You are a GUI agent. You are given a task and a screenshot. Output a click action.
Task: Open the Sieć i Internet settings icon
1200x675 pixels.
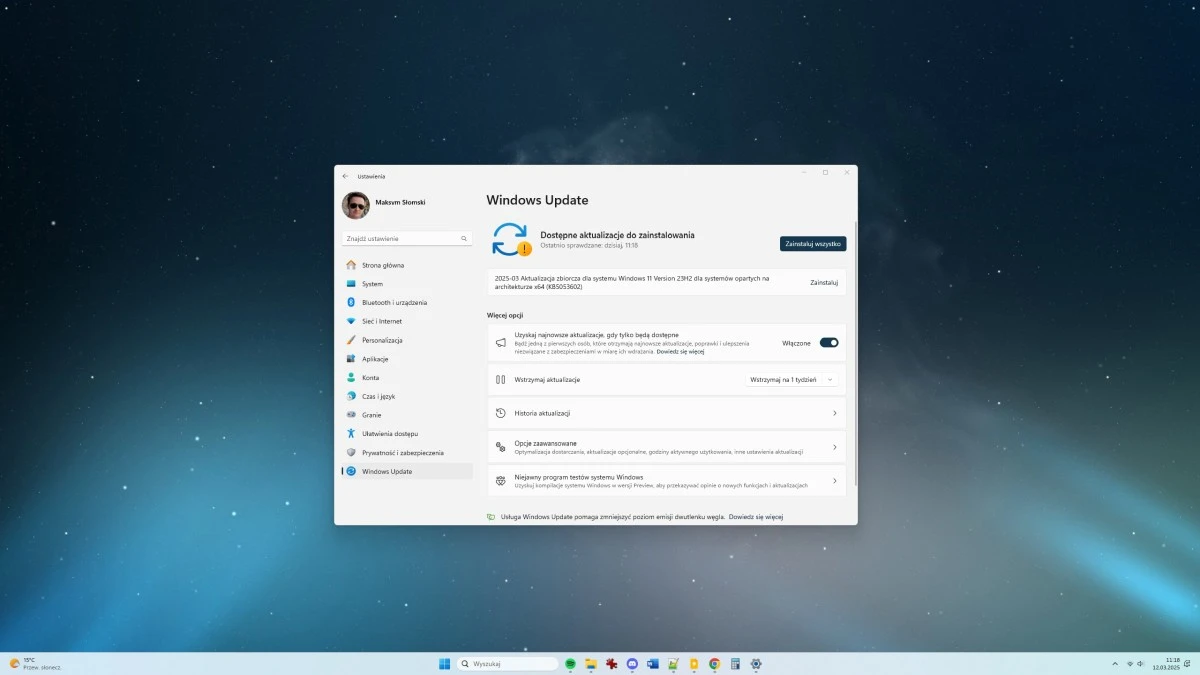pyautogui.click(x=352, y=321)
